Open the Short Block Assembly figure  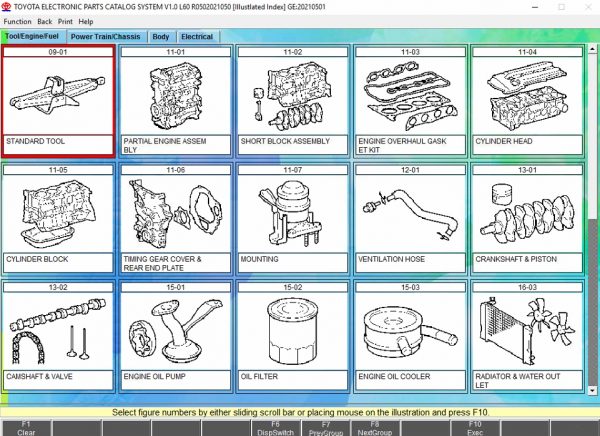point(293,96)
